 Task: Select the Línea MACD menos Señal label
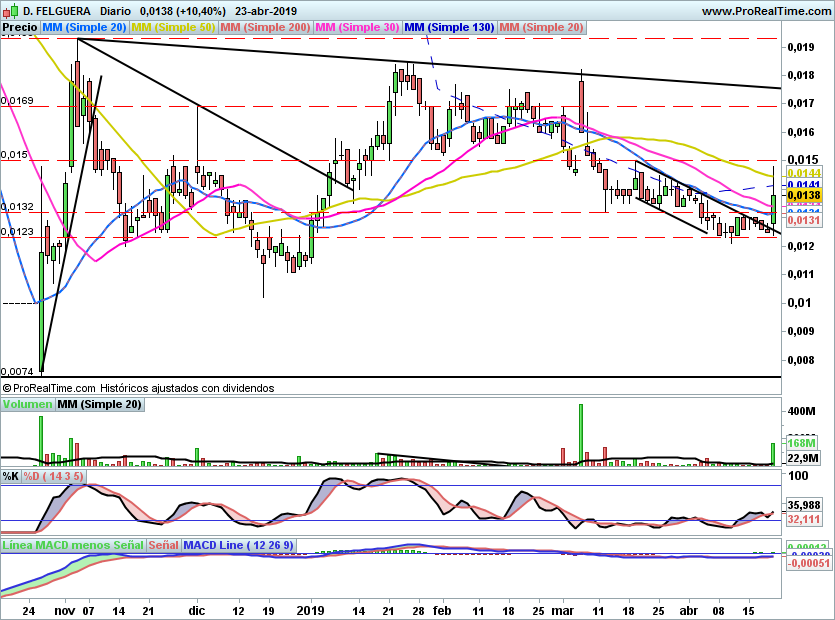(x=73, y=546)
